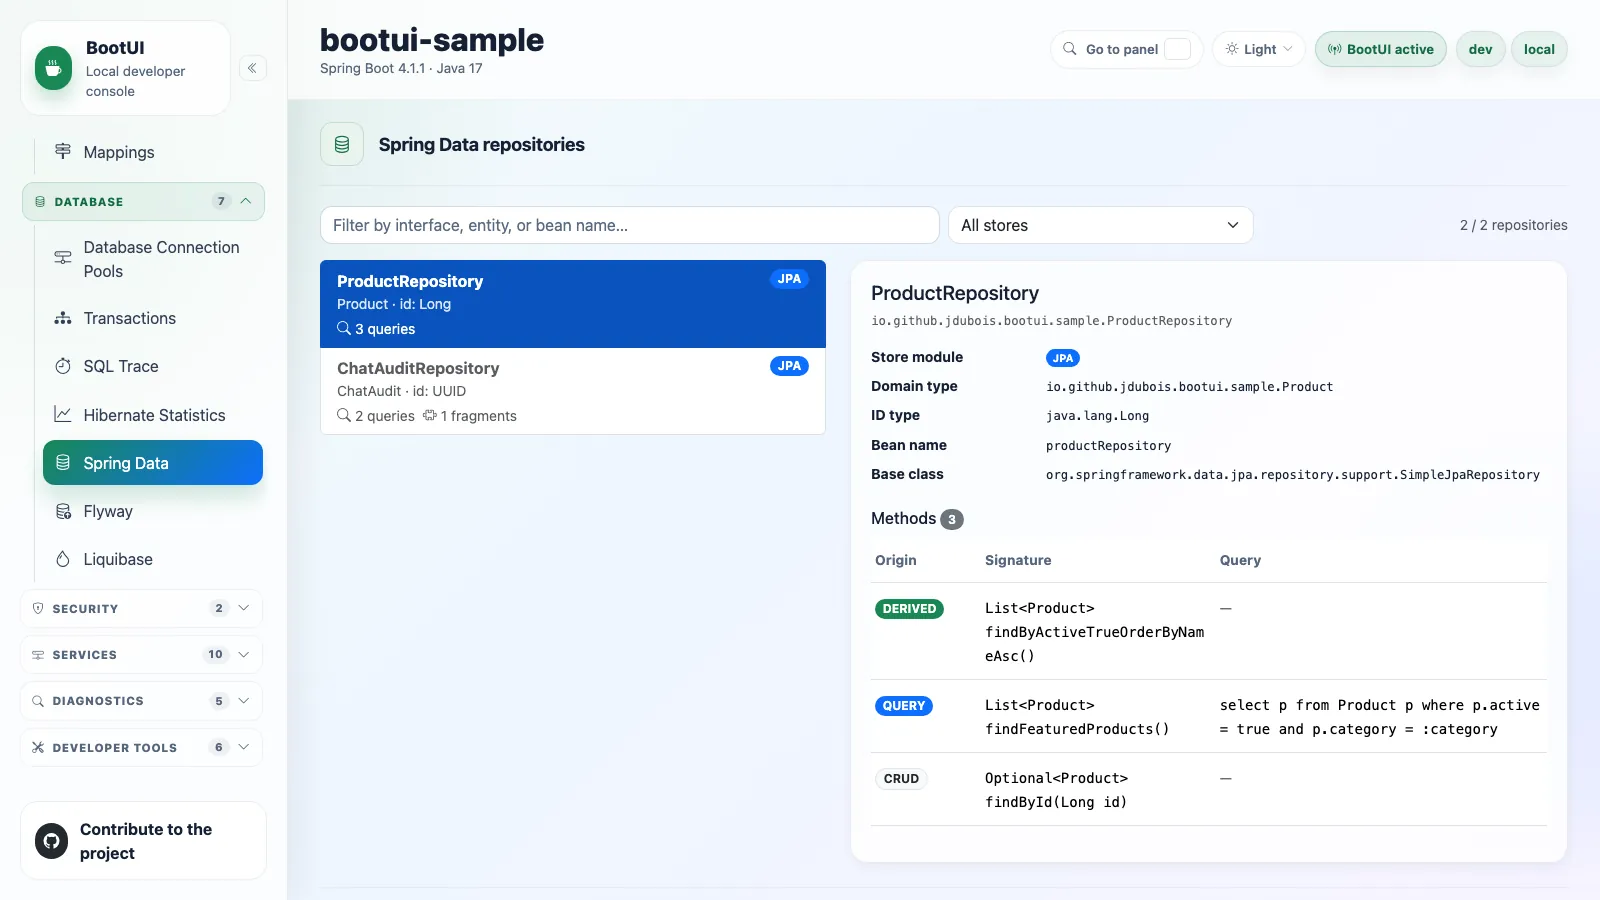Screen dimensions: 1600x900
Task: Click the BootUI active status badge
Action: [1381, 49]
